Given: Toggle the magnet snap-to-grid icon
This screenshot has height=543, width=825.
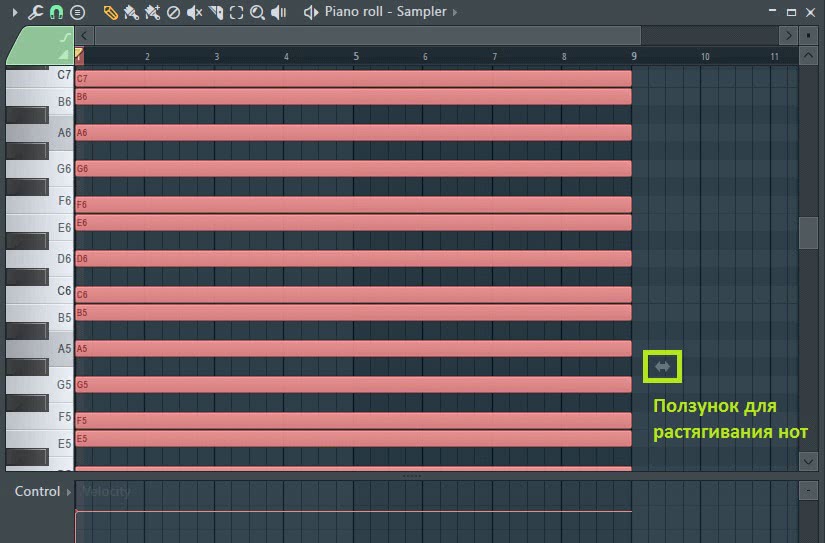Looking at the screenshot, I should (x=56, y=12).
